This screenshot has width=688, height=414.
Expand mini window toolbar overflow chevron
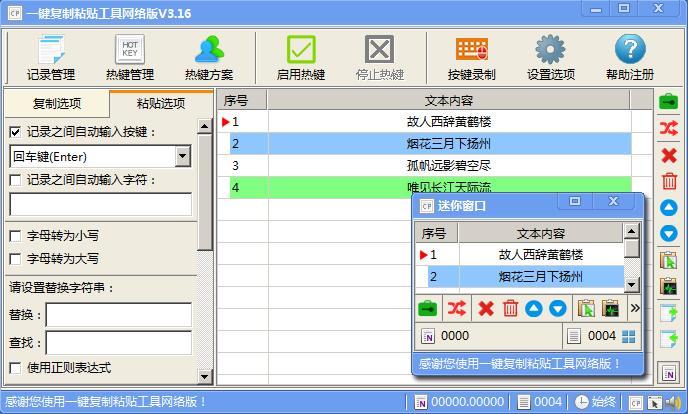[x=633, y=308]
